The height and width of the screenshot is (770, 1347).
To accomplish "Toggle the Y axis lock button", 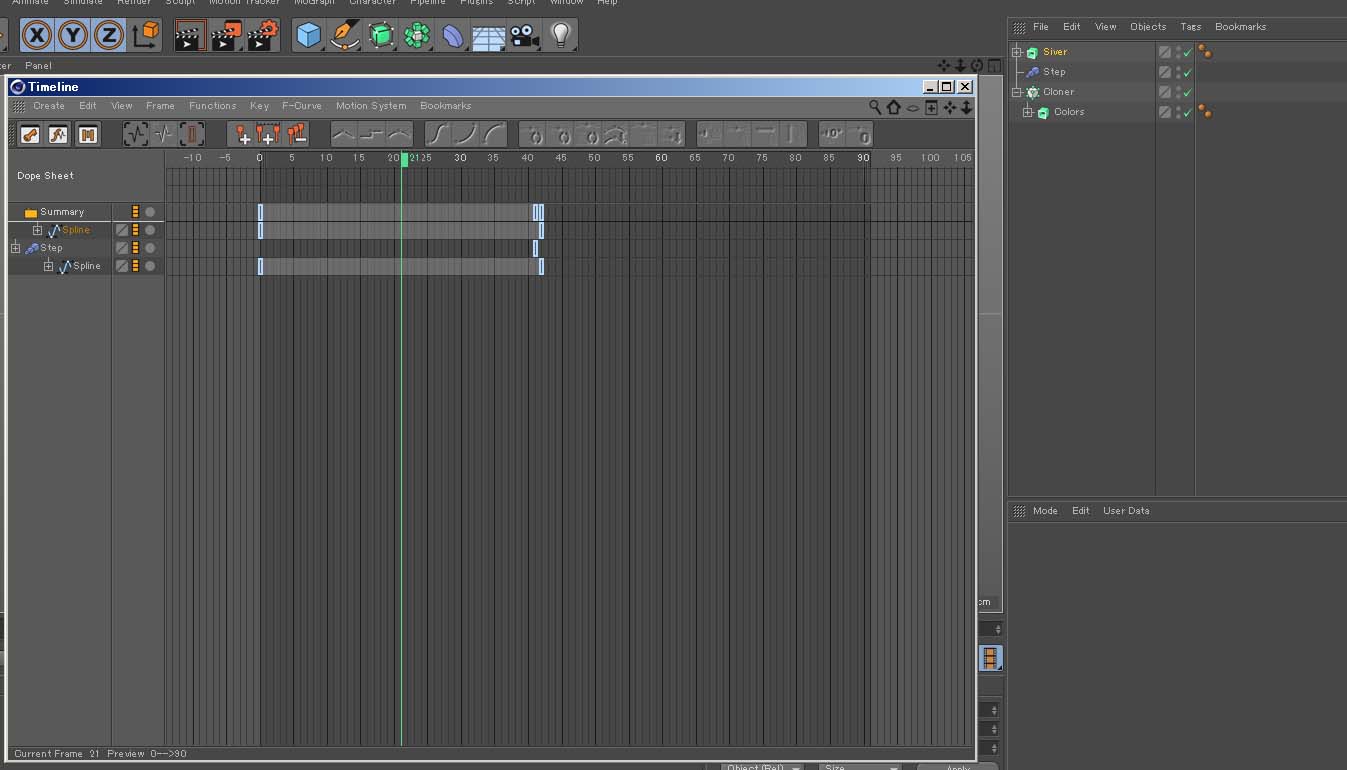I will [x=73, y=36].
